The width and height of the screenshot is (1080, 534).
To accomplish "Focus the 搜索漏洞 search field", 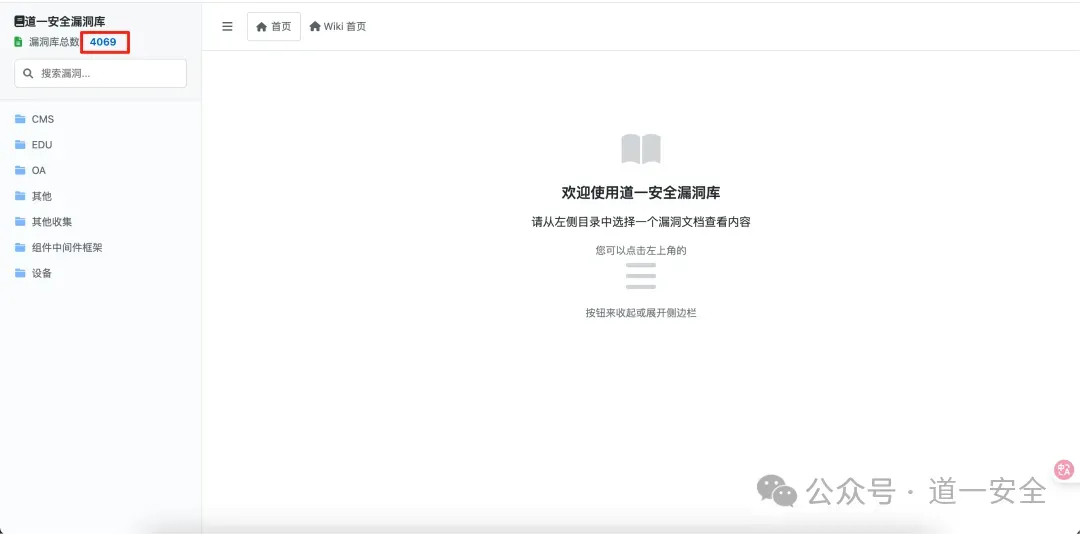I will coord(101,73).
